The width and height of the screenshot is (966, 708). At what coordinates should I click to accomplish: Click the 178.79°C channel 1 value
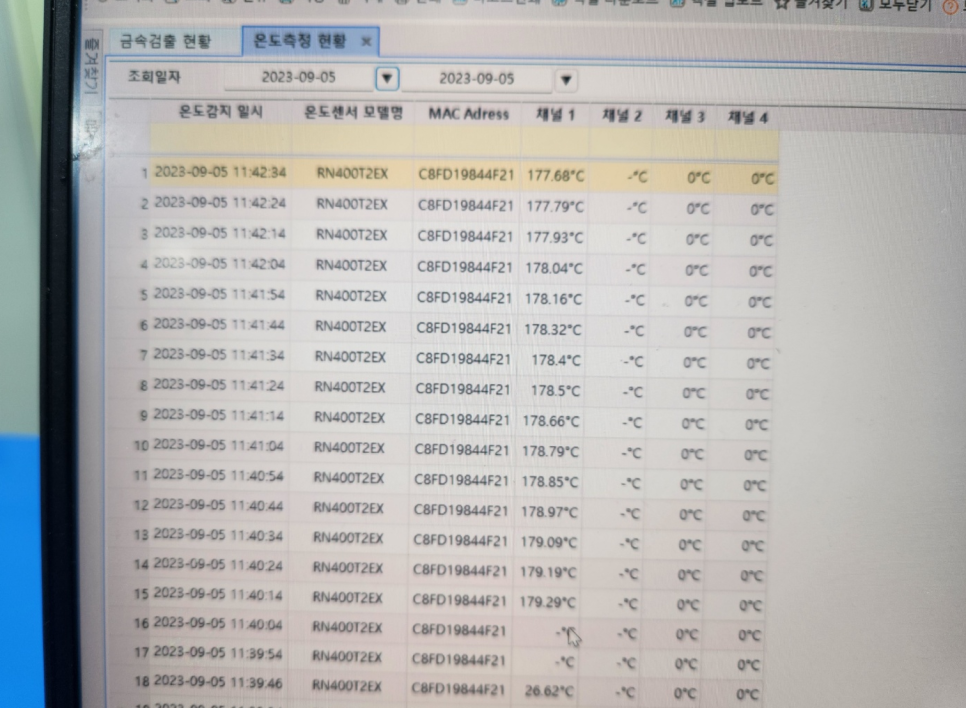point(550,452)
